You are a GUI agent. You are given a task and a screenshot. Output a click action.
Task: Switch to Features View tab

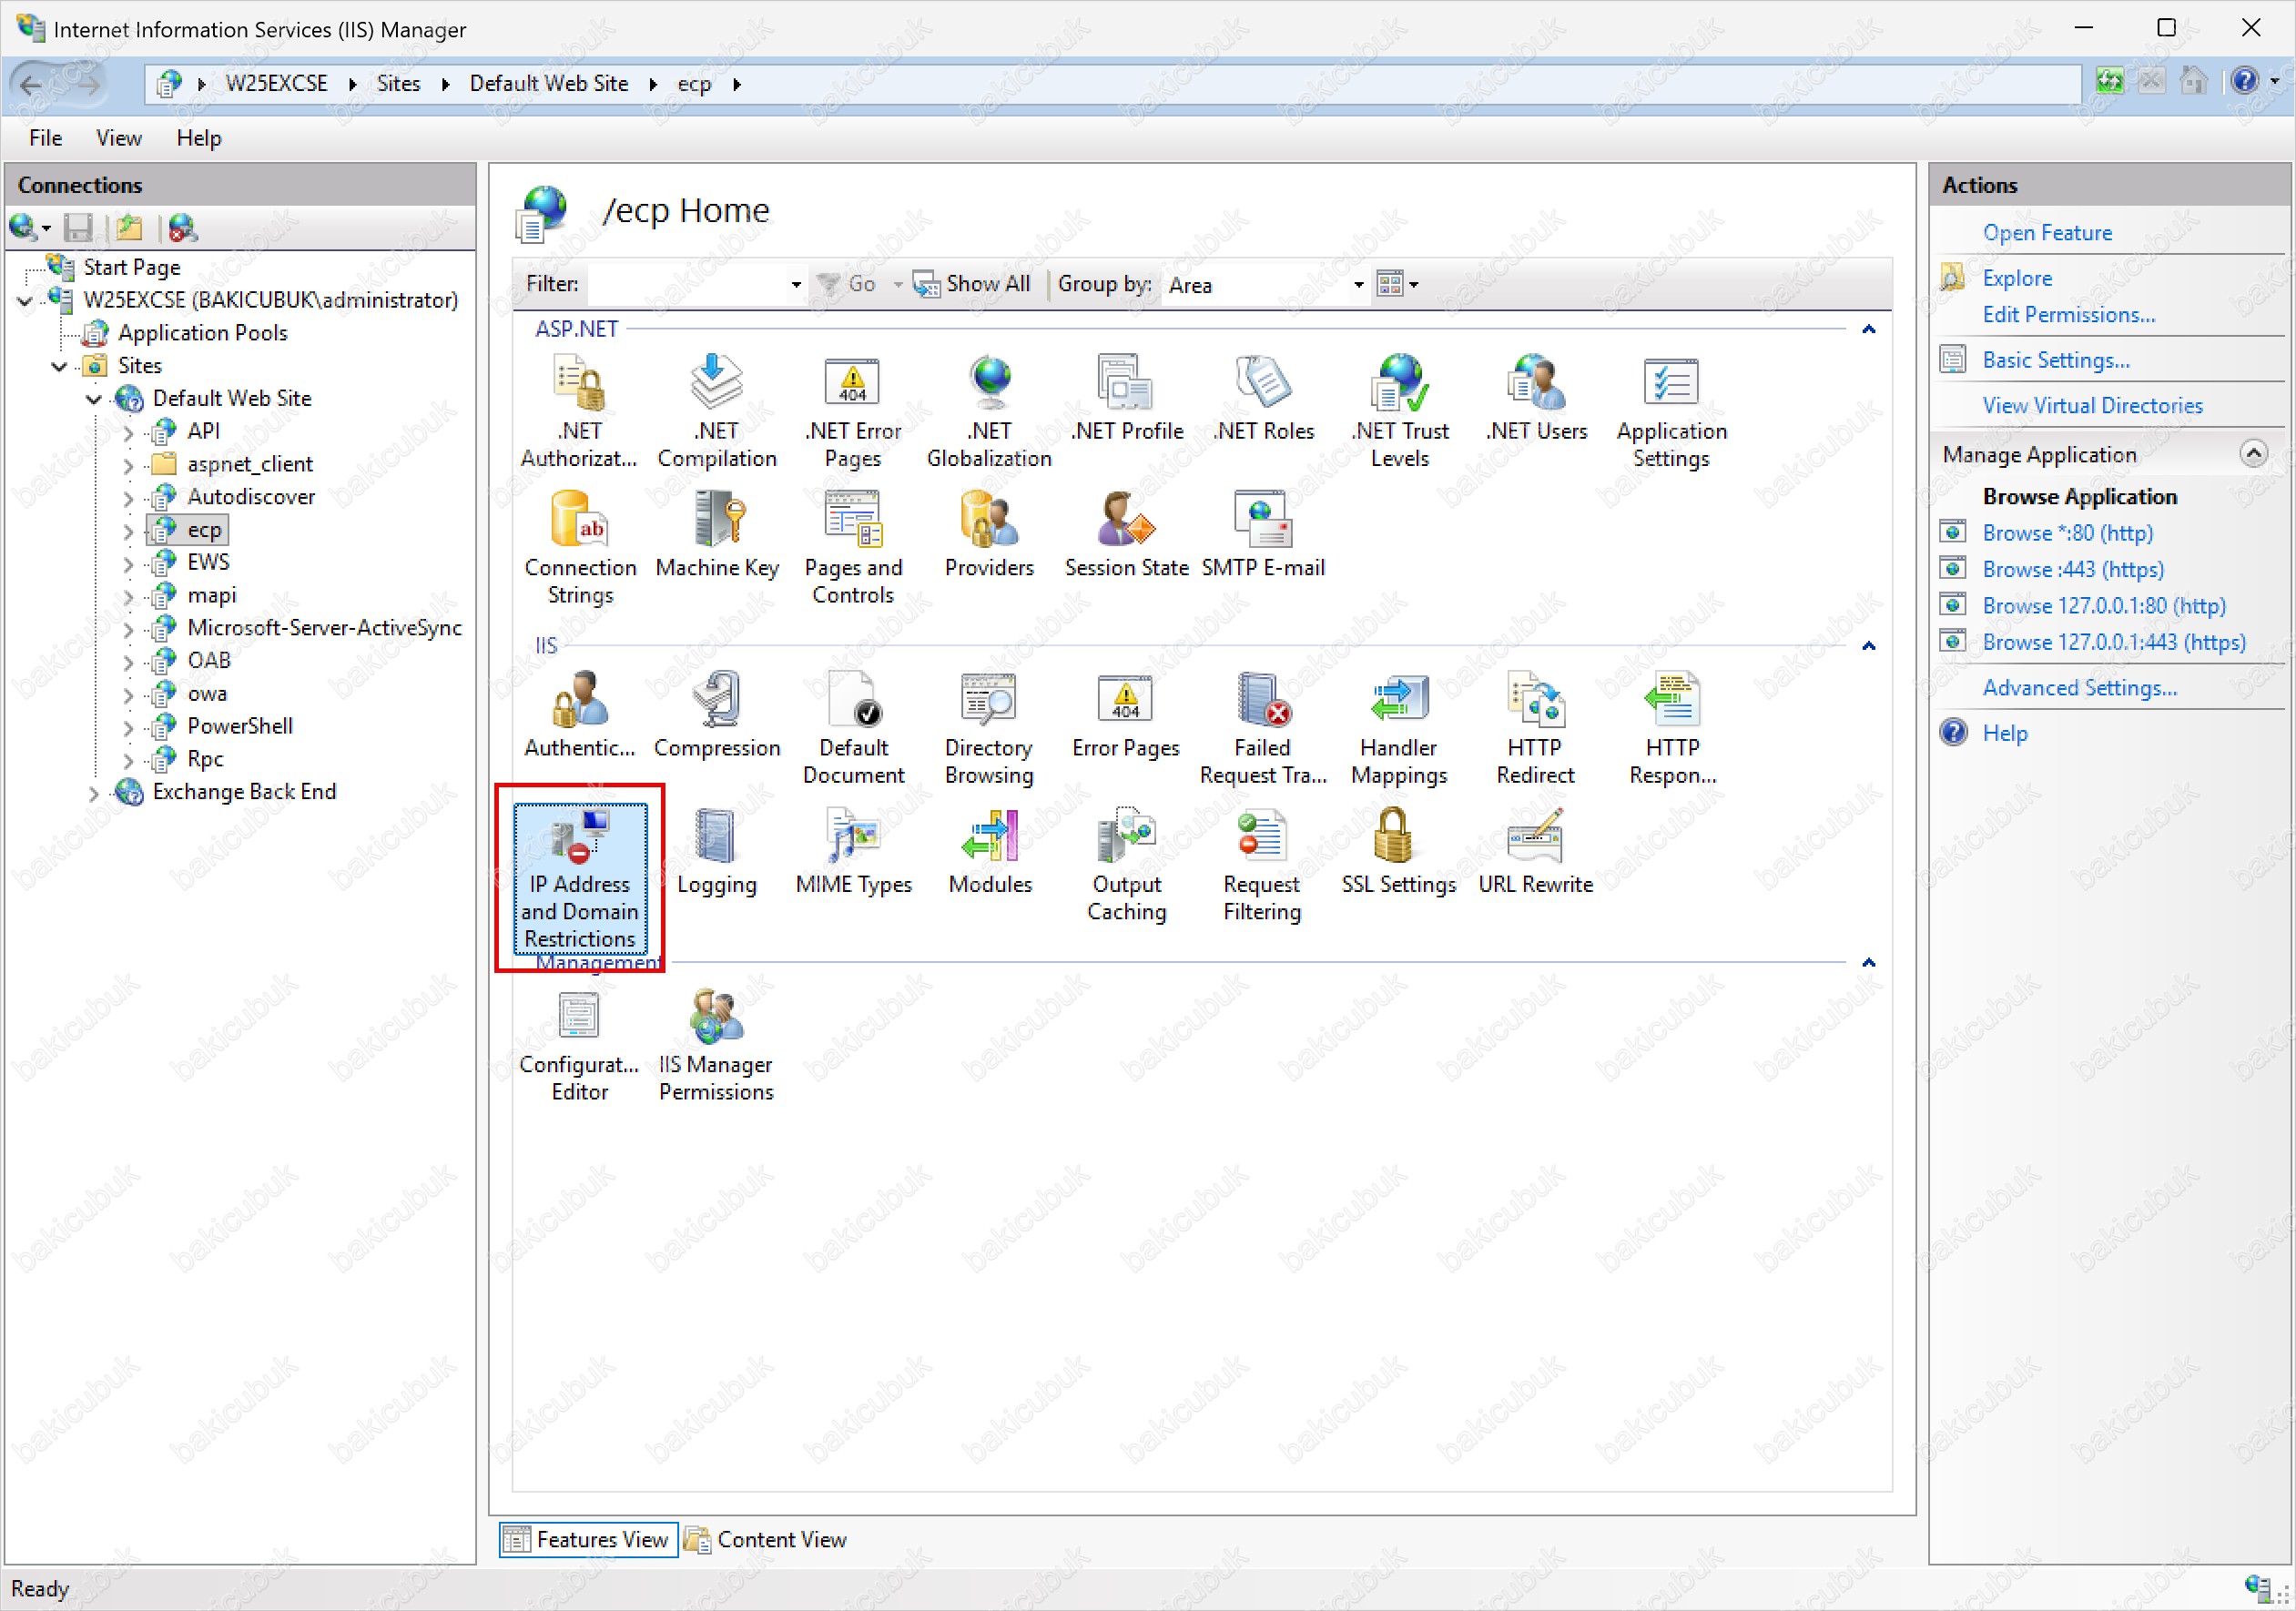tap(588, 1539)
